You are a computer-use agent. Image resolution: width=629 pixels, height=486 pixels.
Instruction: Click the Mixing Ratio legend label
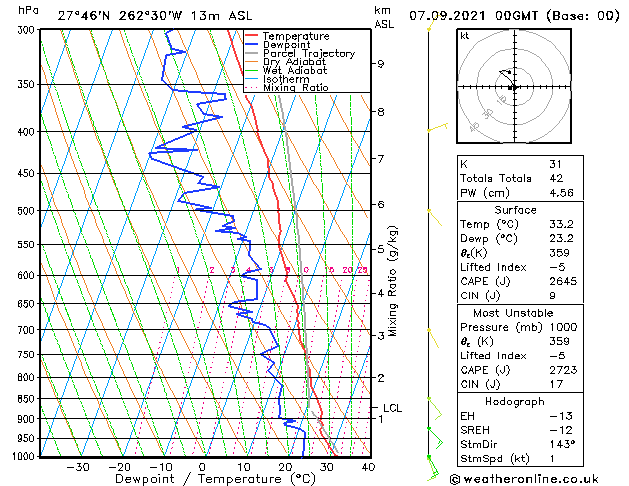(x=296, y=87)
